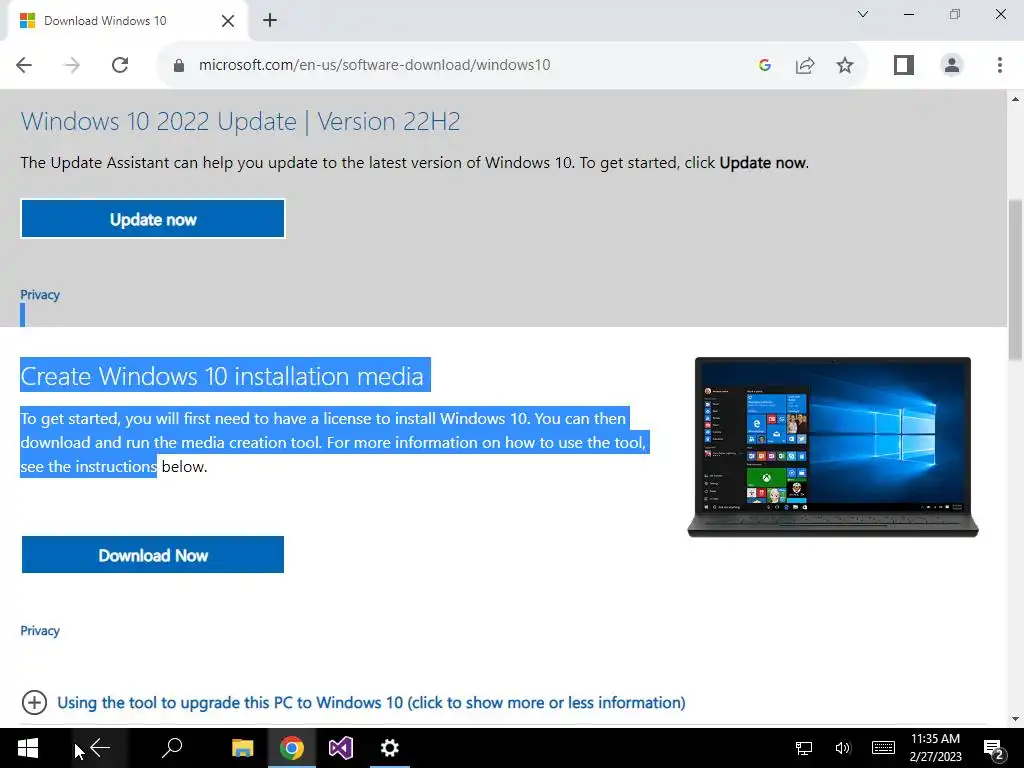The height and width of the screenshot is (768, 1024).
Task: Click the scrollbar down arrow
Action: click(x=1015, y=719)
